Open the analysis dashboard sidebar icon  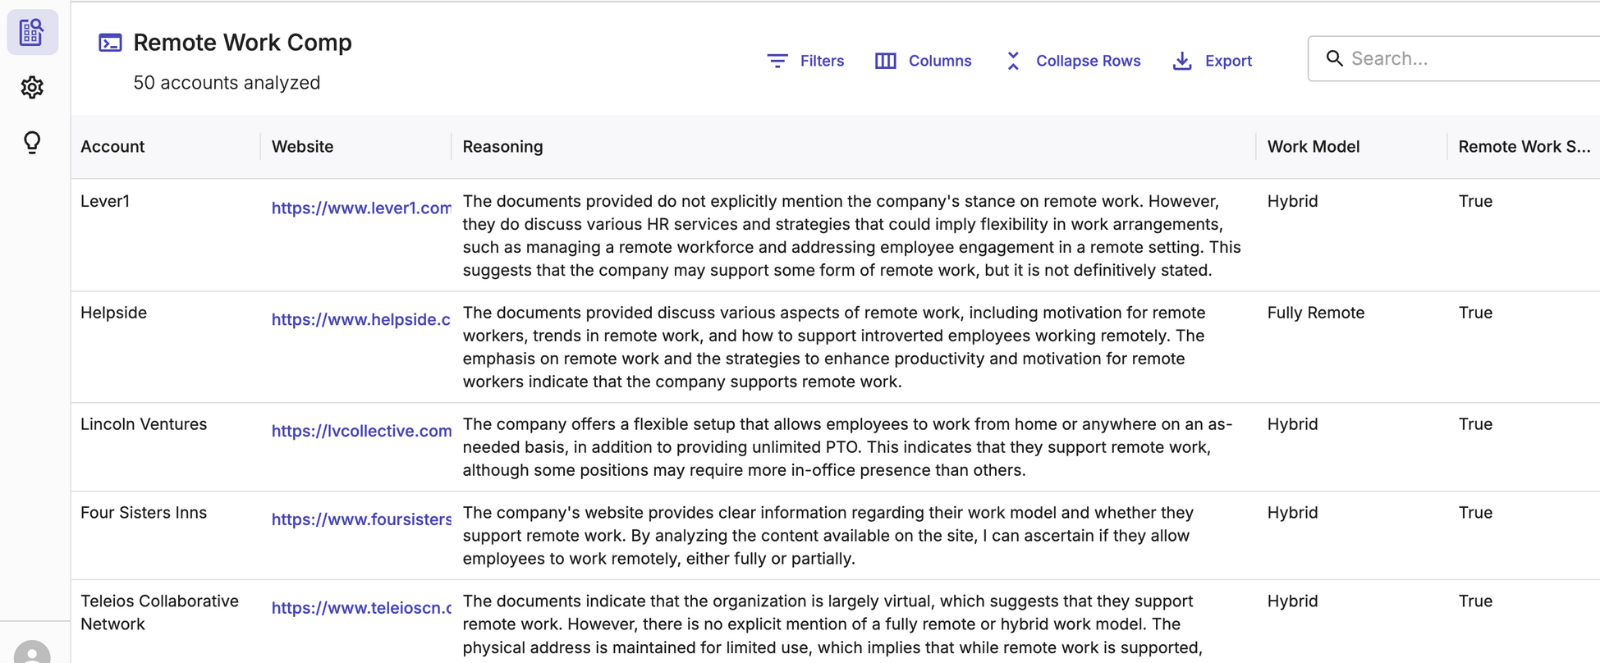click(x=32, y=32)
